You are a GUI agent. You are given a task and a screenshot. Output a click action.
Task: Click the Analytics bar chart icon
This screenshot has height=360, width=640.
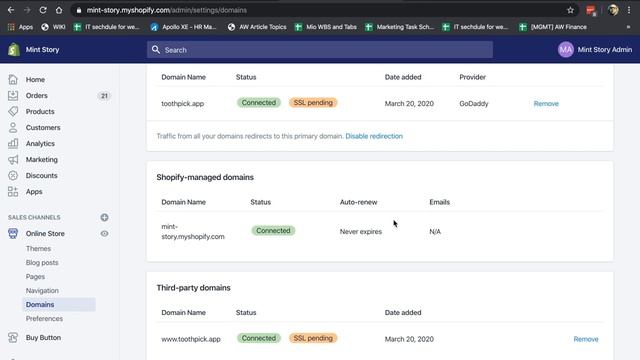coord(13,143)
